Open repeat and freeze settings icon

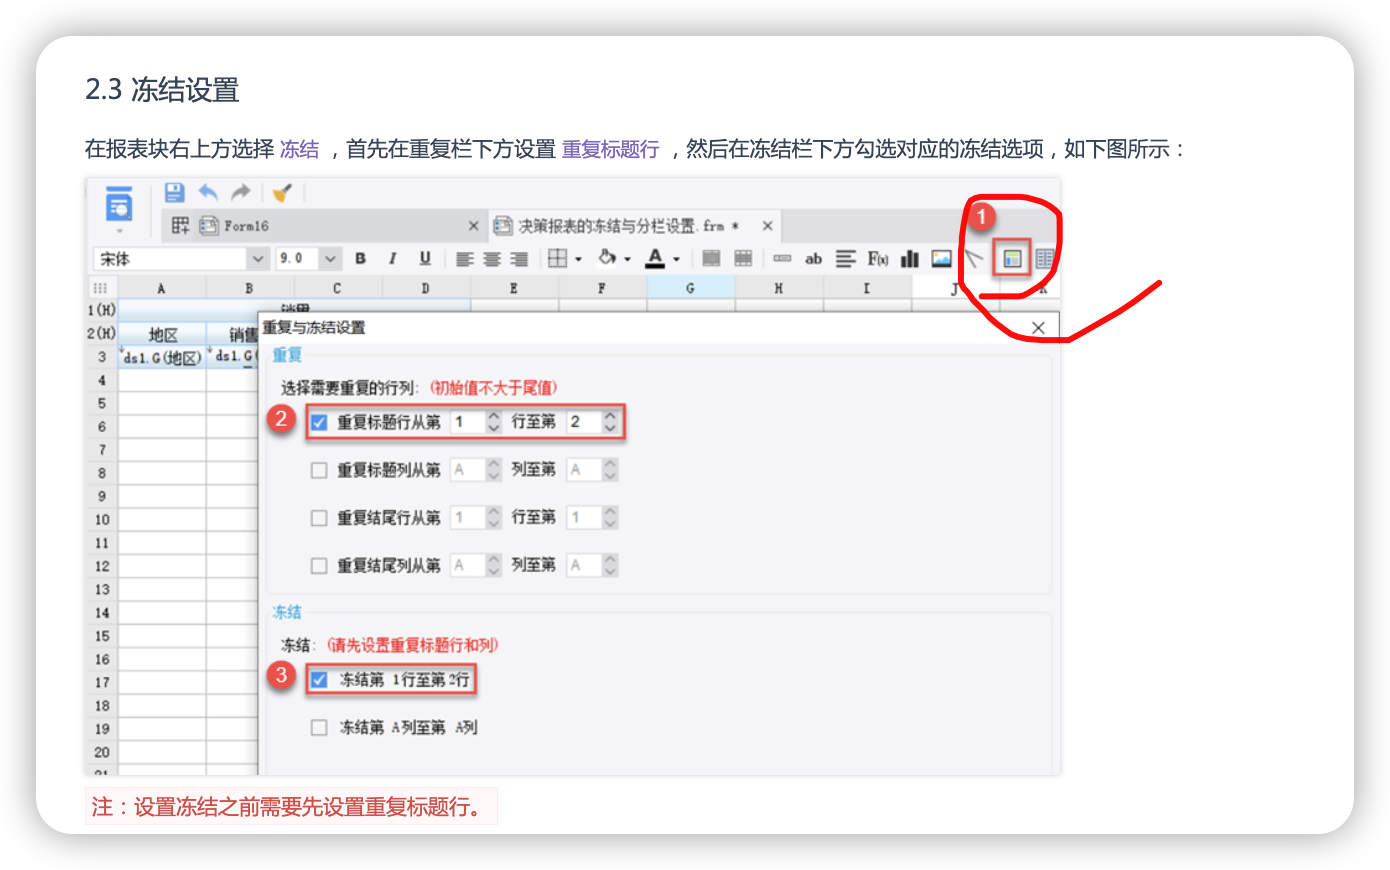coord(1013,259)
